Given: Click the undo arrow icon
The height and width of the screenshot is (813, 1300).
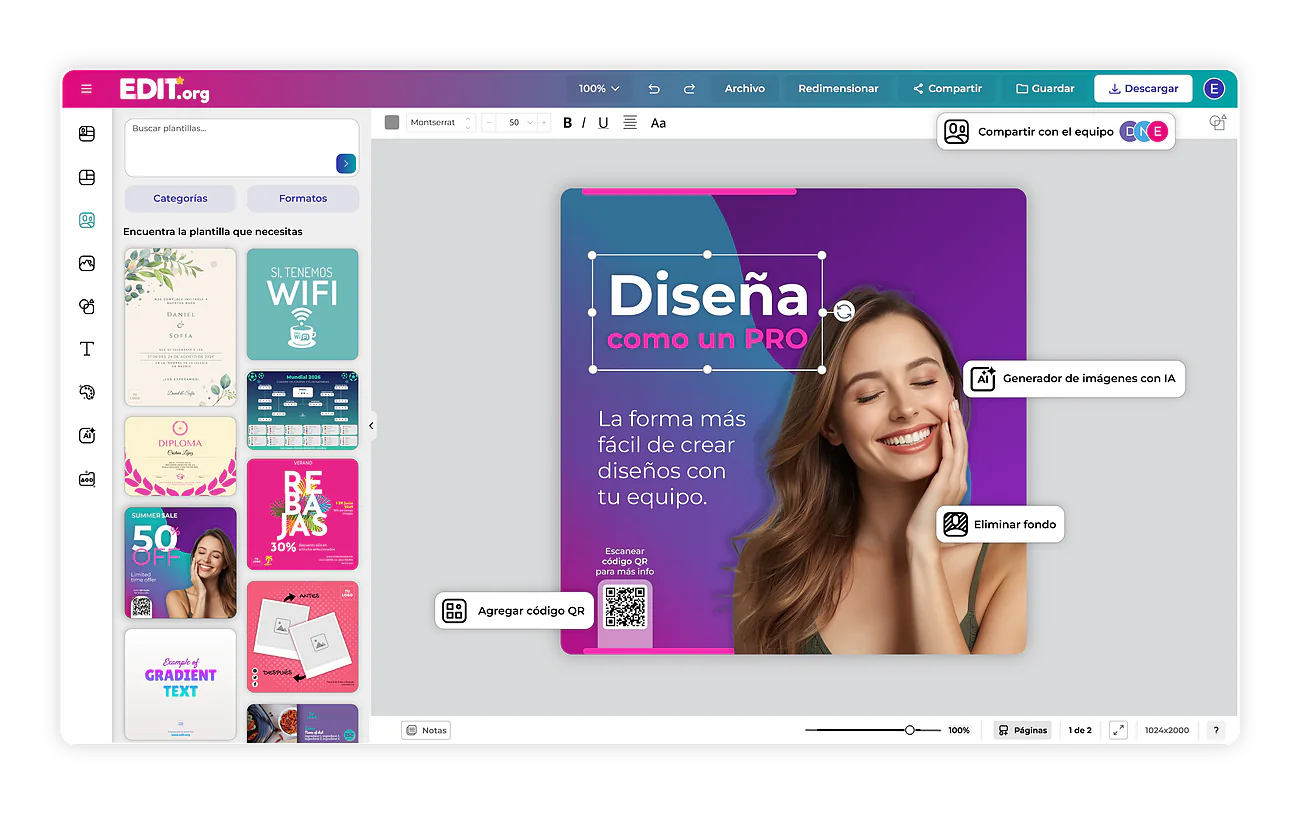Looking at the screenshot, I should click(x=654, y=89).
